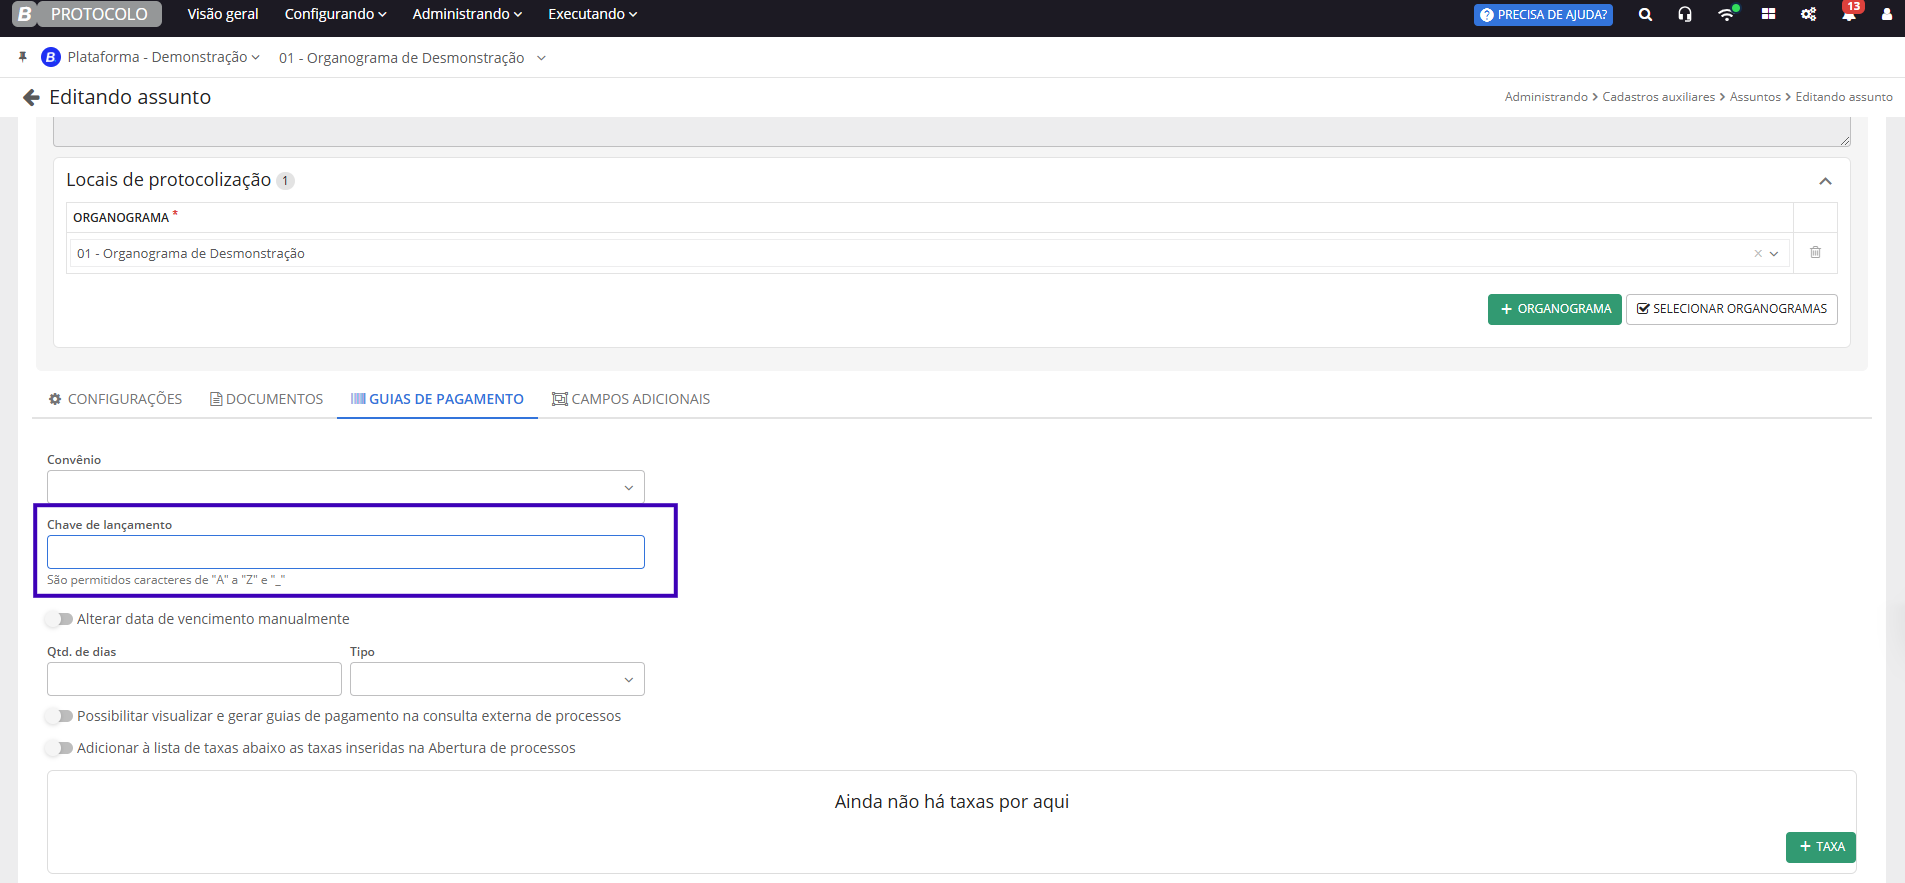Enable Possibilitar visualizar e gerar guias toggle
1905x883 pixels.
click(x=60, y=716)
